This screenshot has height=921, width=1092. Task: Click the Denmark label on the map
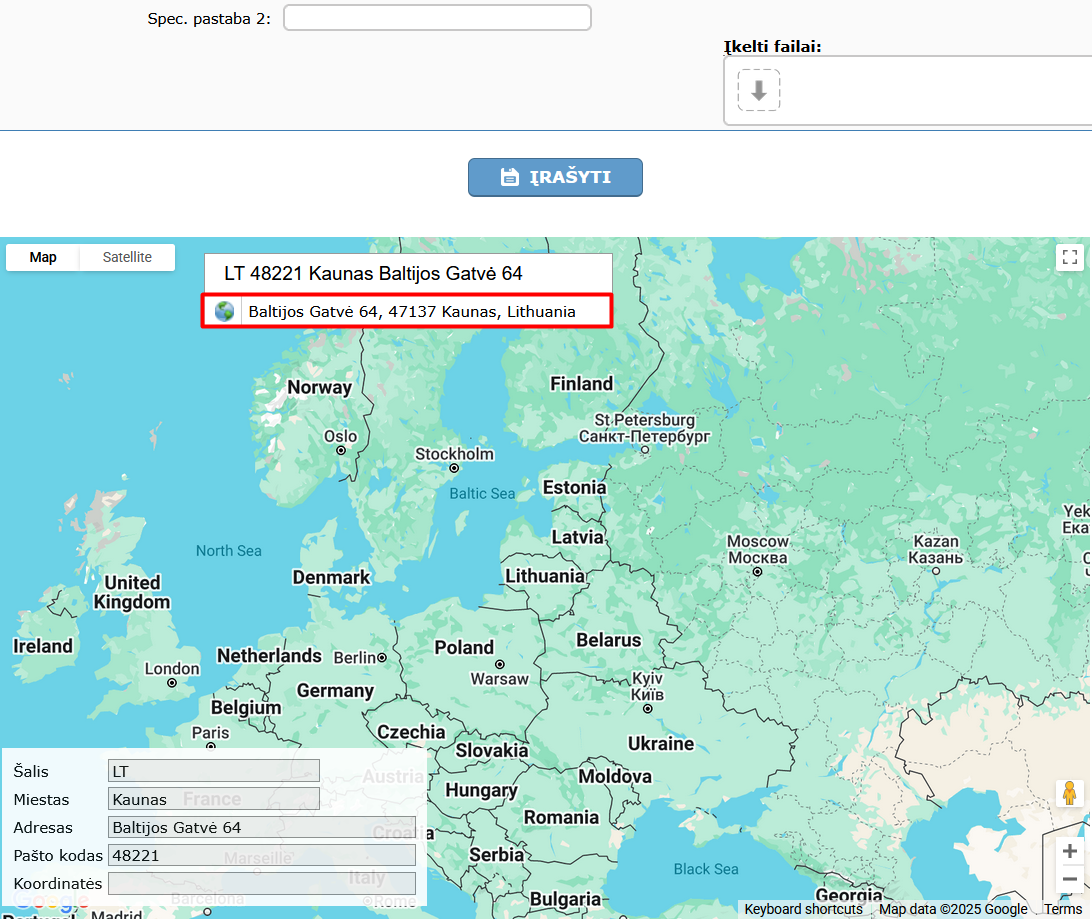(332, 578)
